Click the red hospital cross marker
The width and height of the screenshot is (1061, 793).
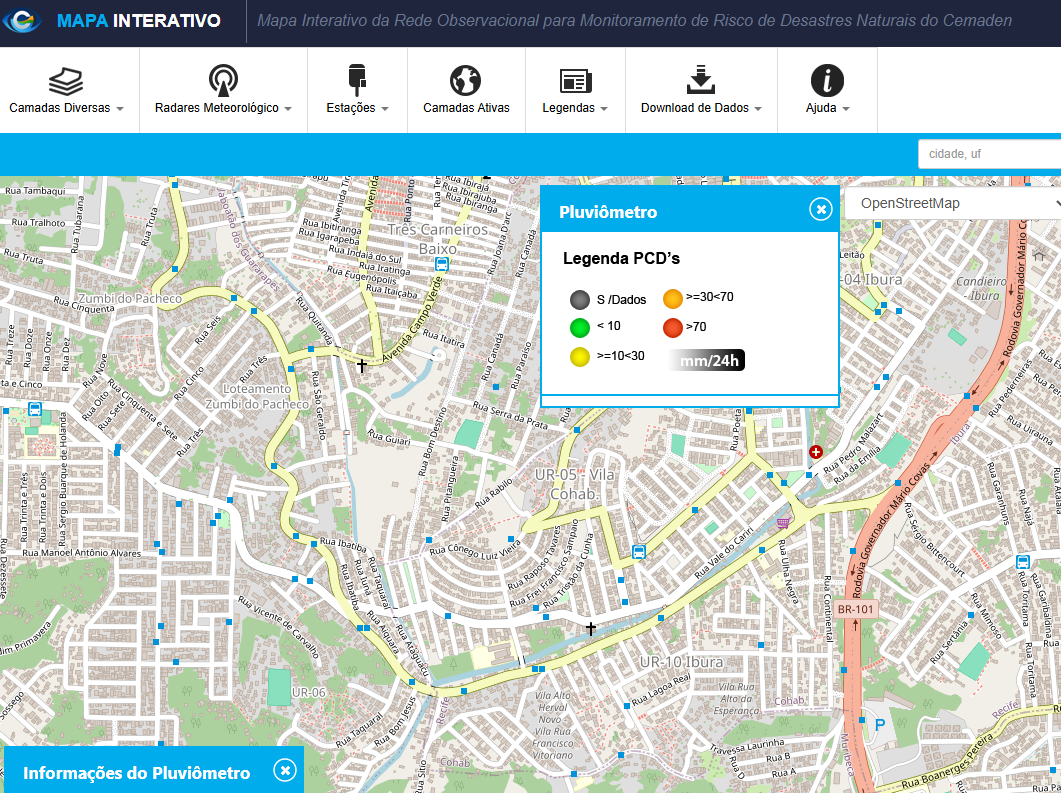click(816, 452)
